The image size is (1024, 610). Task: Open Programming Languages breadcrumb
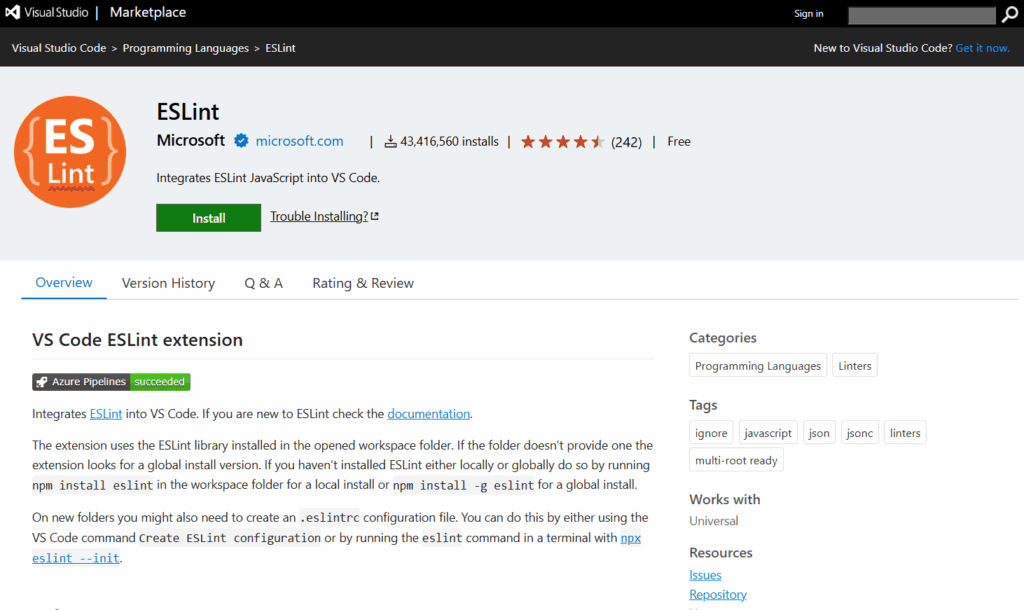(185, 48)
